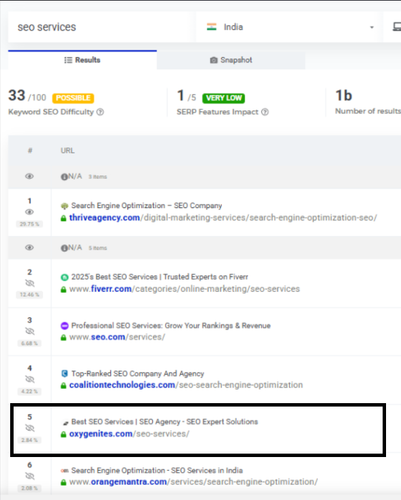Click the green lock icon beside oxygenites.com
Image resolution: width=401 pixels, height=500 pixels.
click(x=63, y=435)
